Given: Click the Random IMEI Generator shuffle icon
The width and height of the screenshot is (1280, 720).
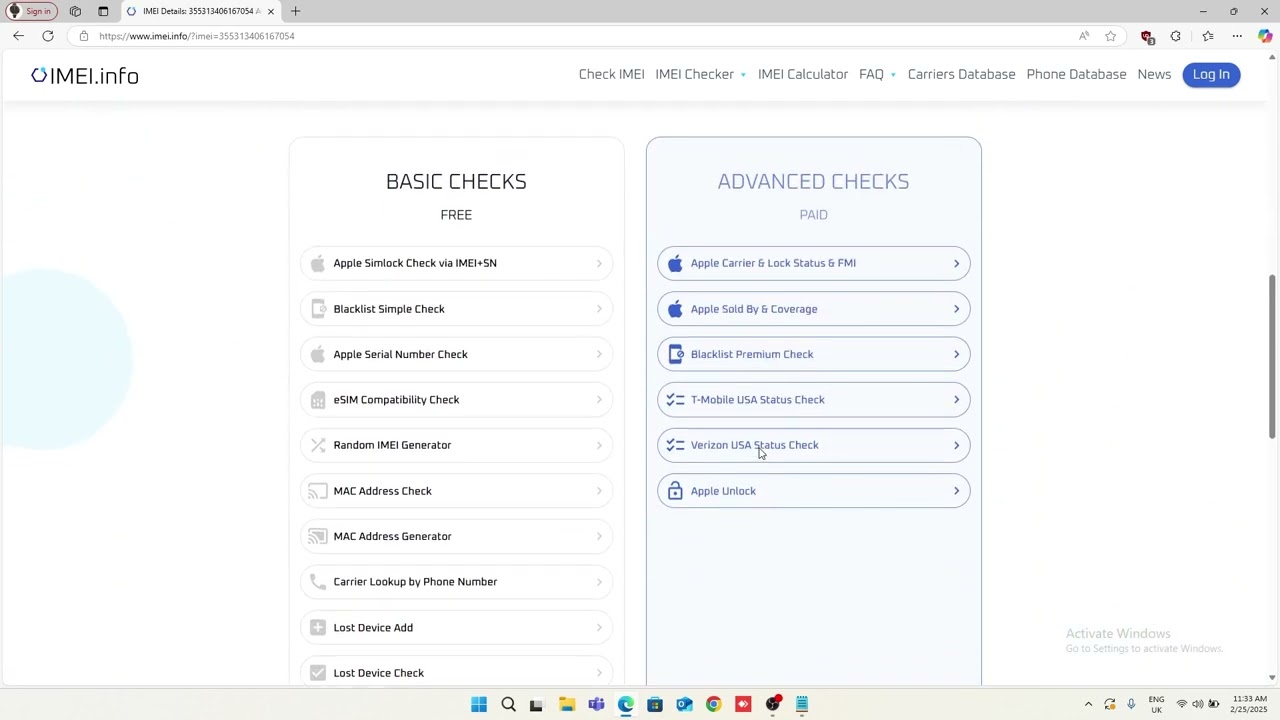Looking at the screenshot, I should point(318,445).
